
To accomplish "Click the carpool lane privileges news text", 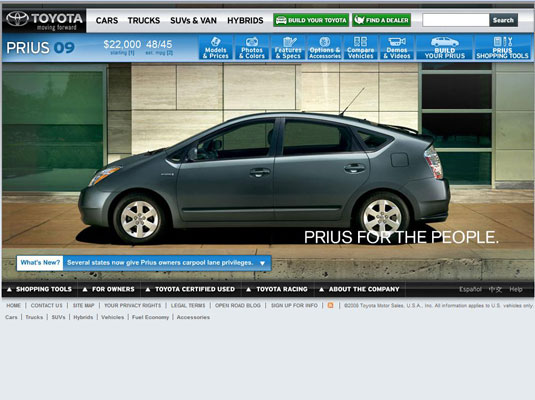I will pos(160,263).
